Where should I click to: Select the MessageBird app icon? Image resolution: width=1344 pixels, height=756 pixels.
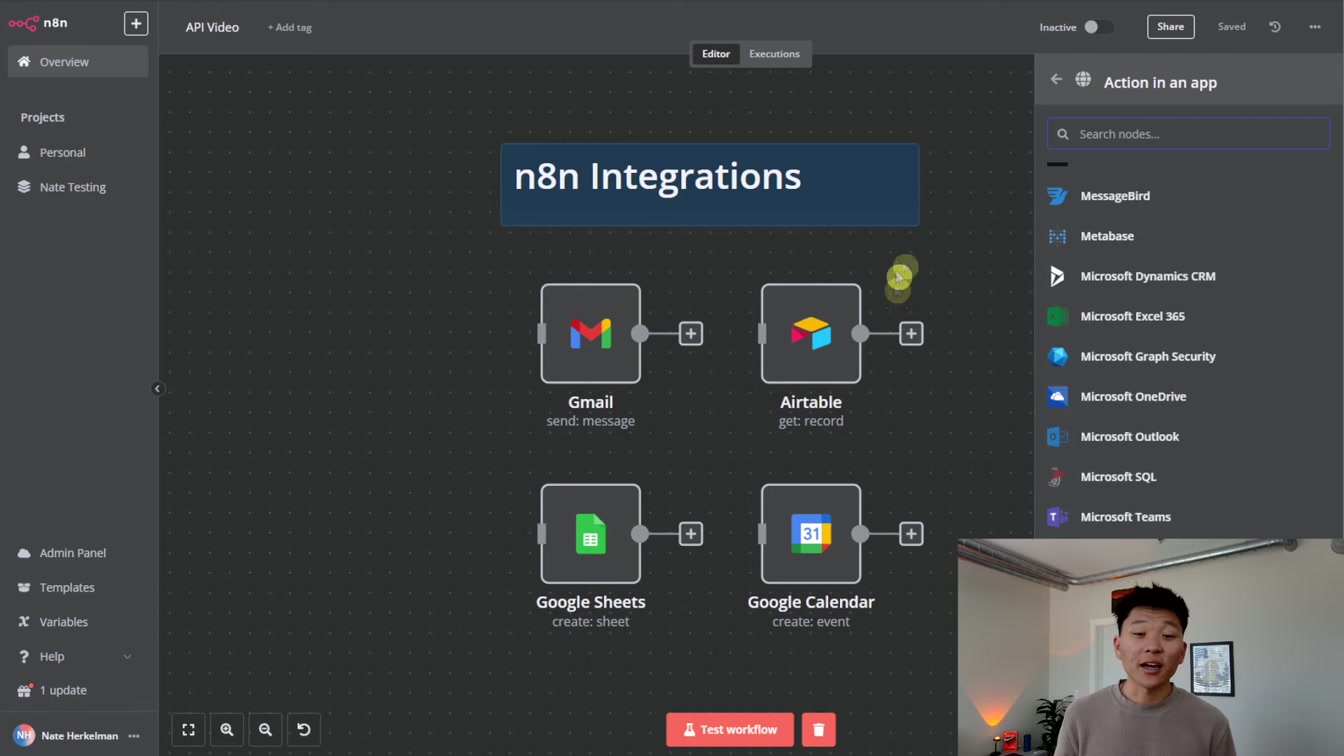click(x=1057, y=196)
